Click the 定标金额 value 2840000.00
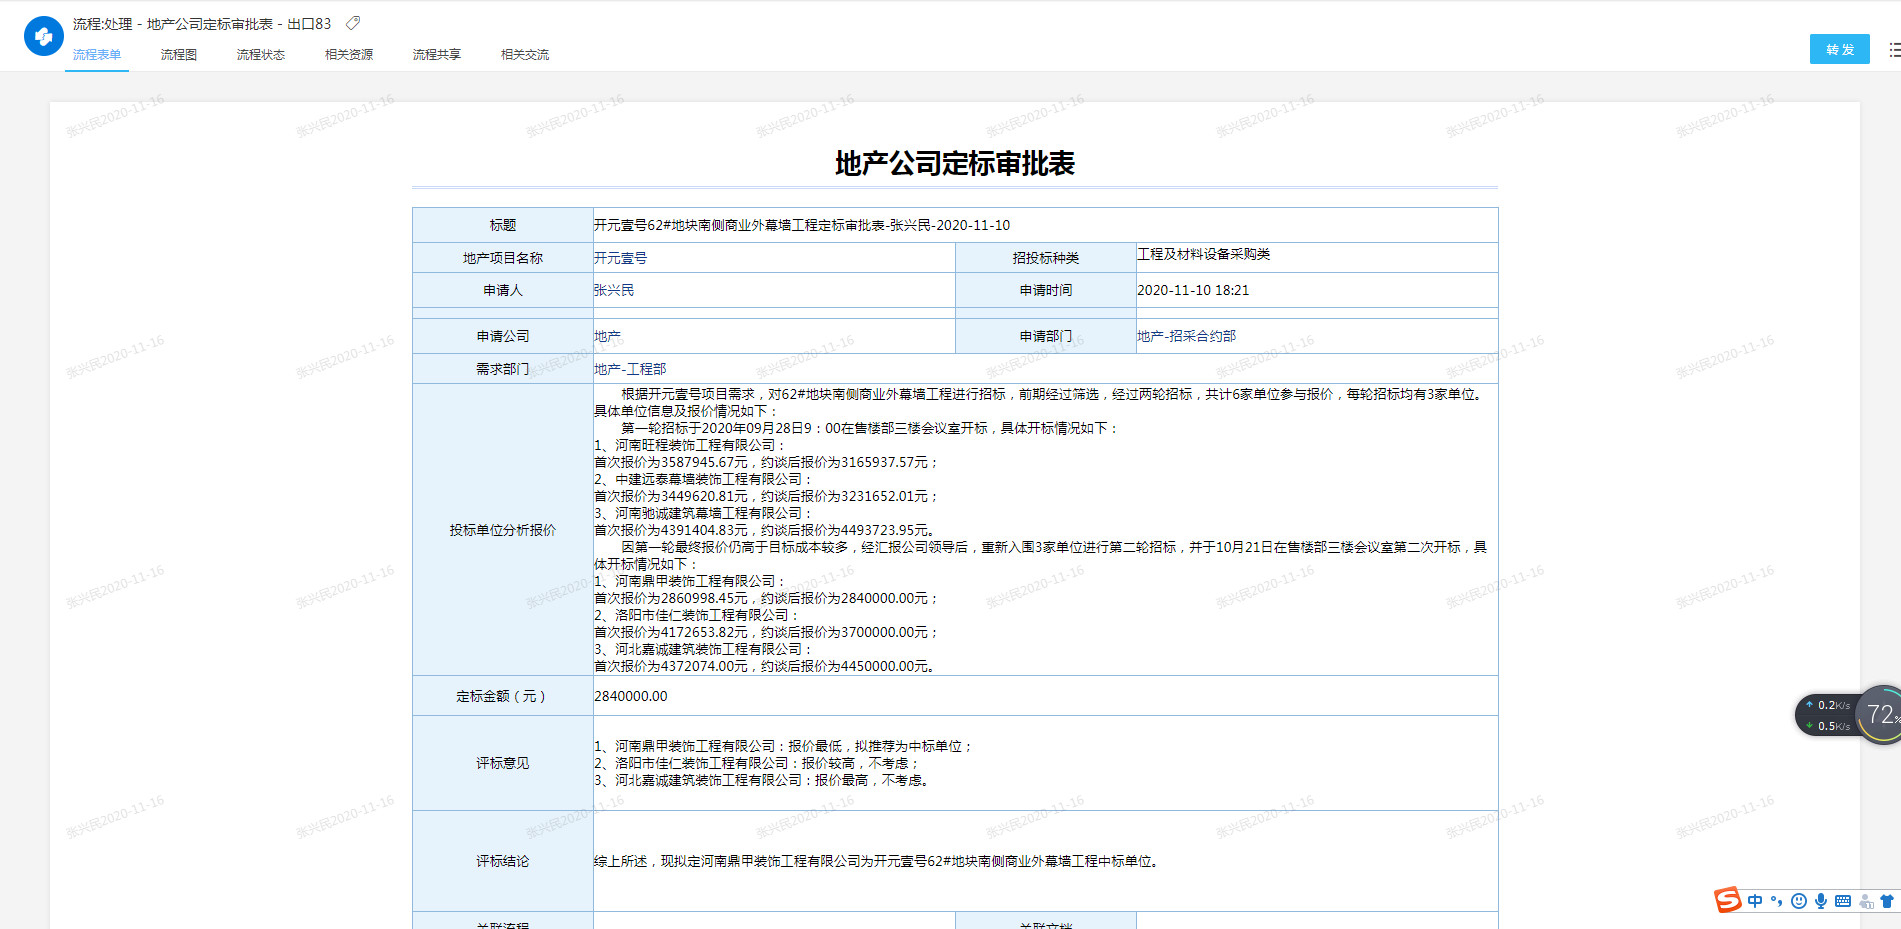Viewport: 1901px width, 929px height. pyautogui.click(x=630, y=696)
